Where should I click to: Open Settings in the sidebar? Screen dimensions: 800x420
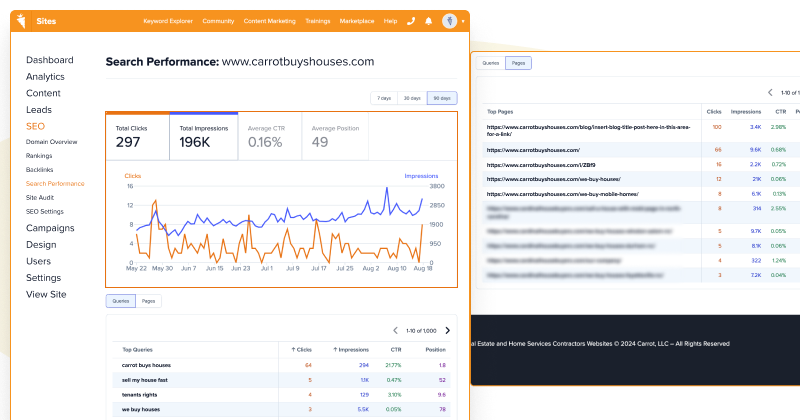pyautogui.click(x=43, y=278)
